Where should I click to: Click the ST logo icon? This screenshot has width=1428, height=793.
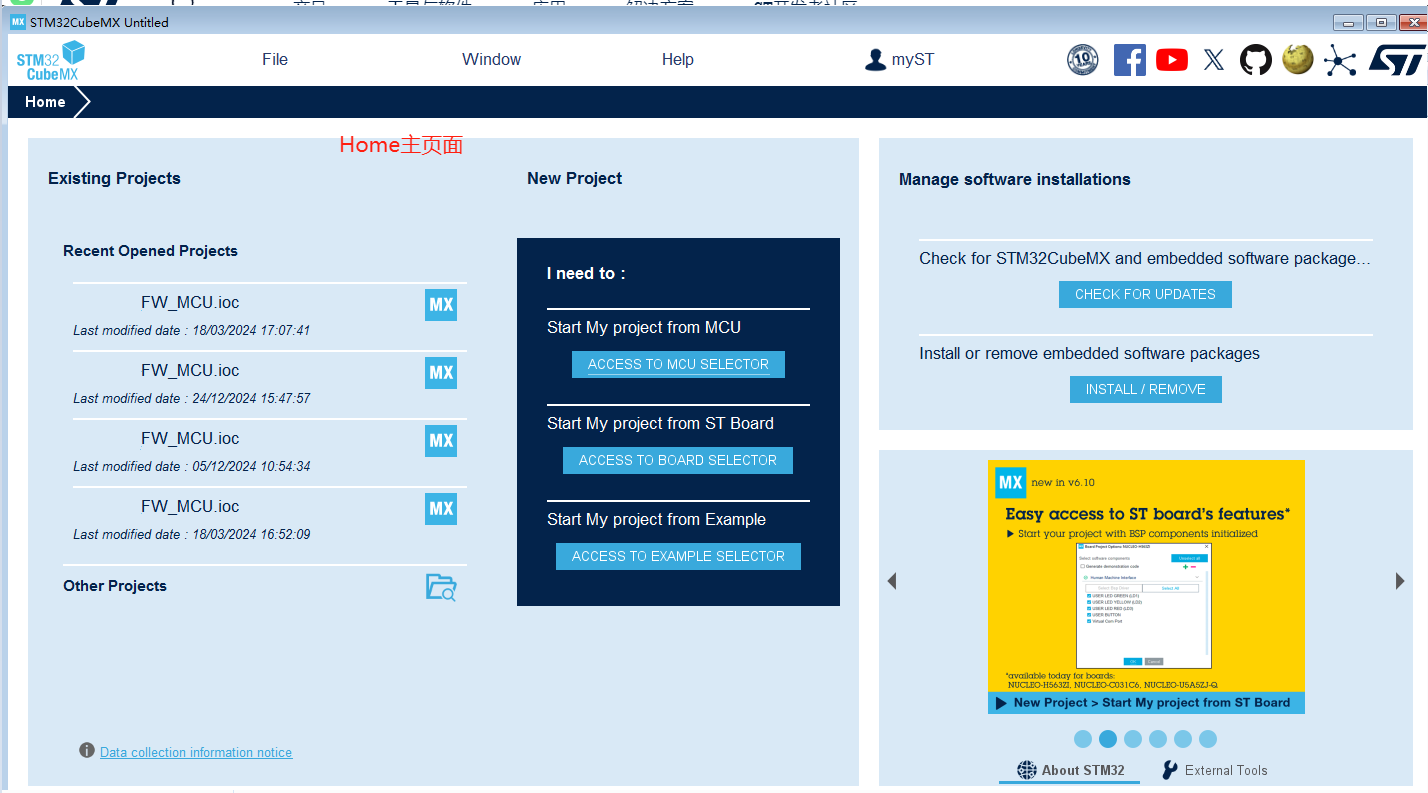(x=1396, y=60)
